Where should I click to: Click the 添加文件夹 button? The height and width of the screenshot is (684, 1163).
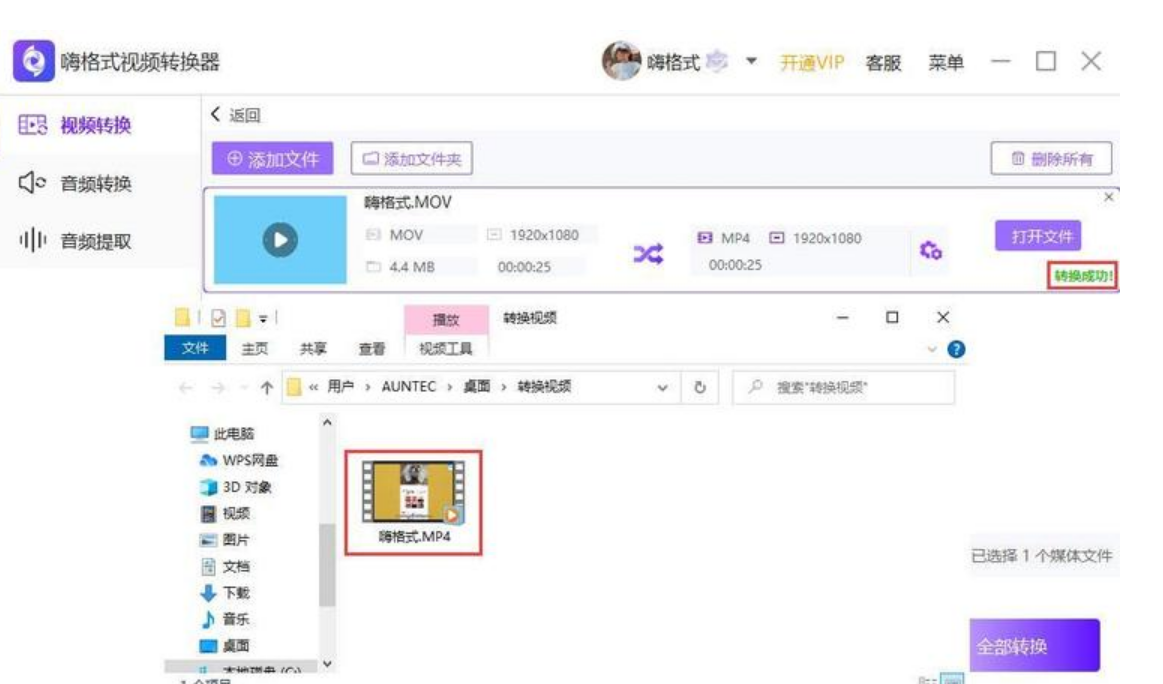coord(412,159)
